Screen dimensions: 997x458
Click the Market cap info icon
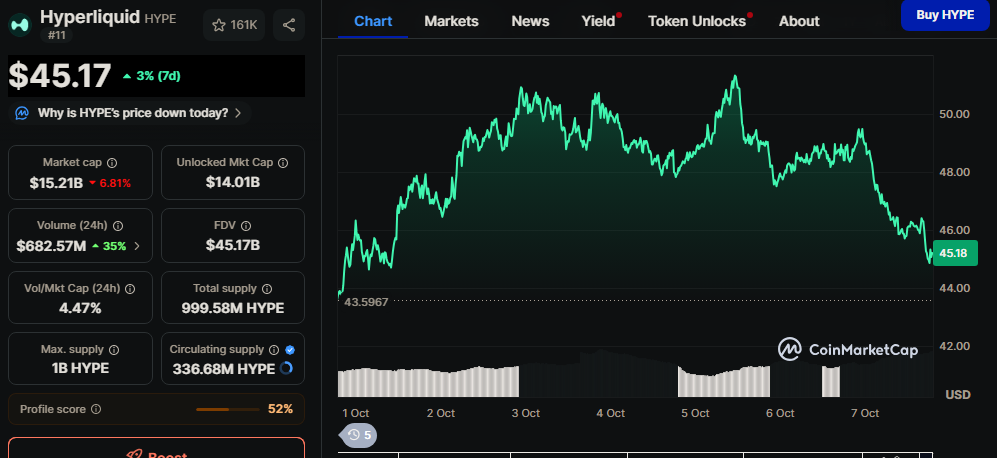(x=112, y=162)
